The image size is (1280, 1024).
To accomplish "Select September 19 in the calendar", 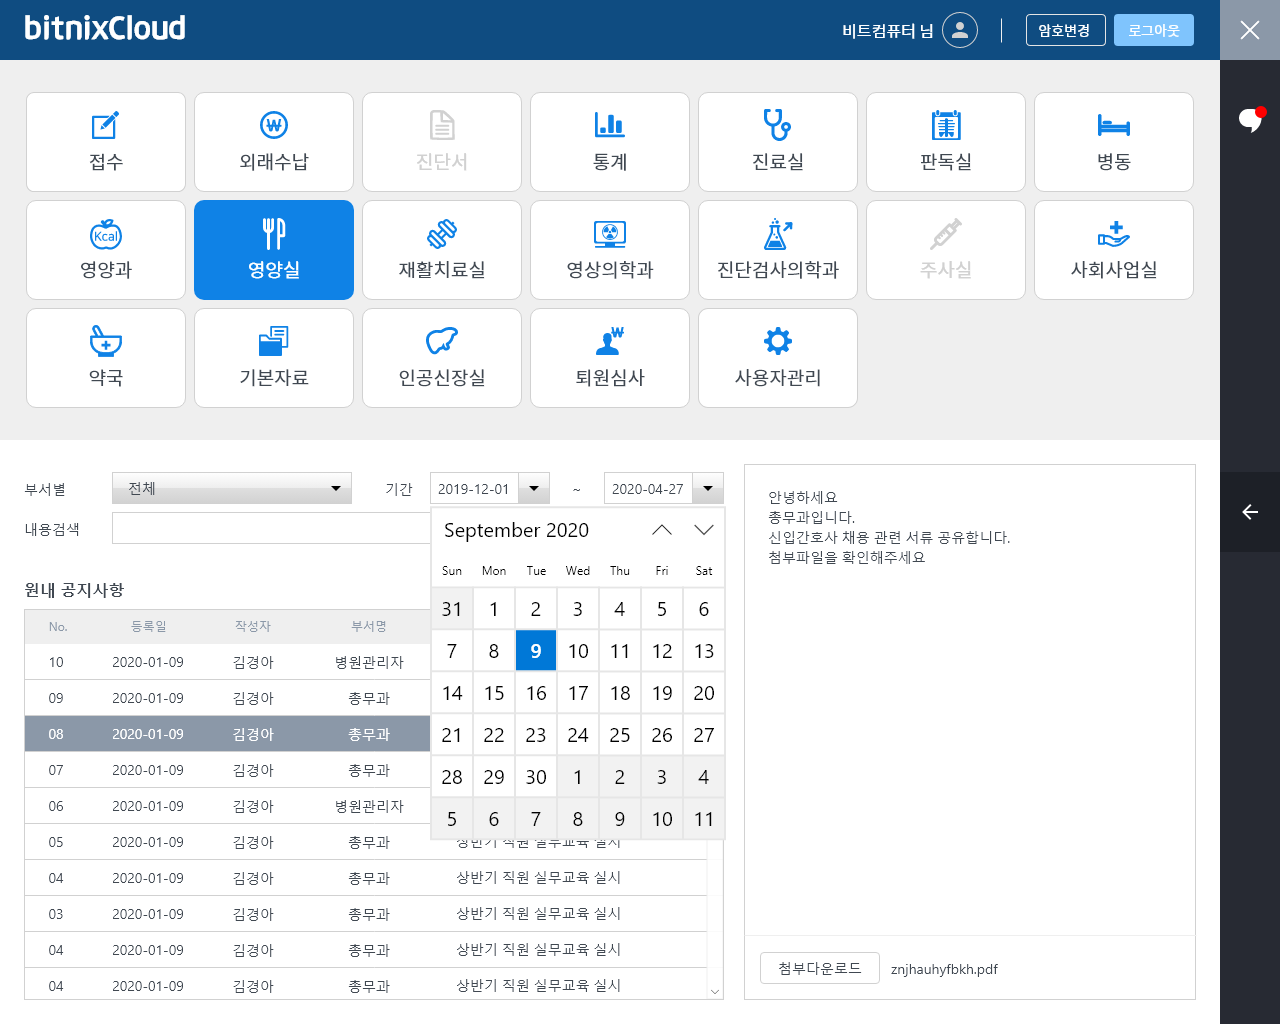I will coord(662,693).
